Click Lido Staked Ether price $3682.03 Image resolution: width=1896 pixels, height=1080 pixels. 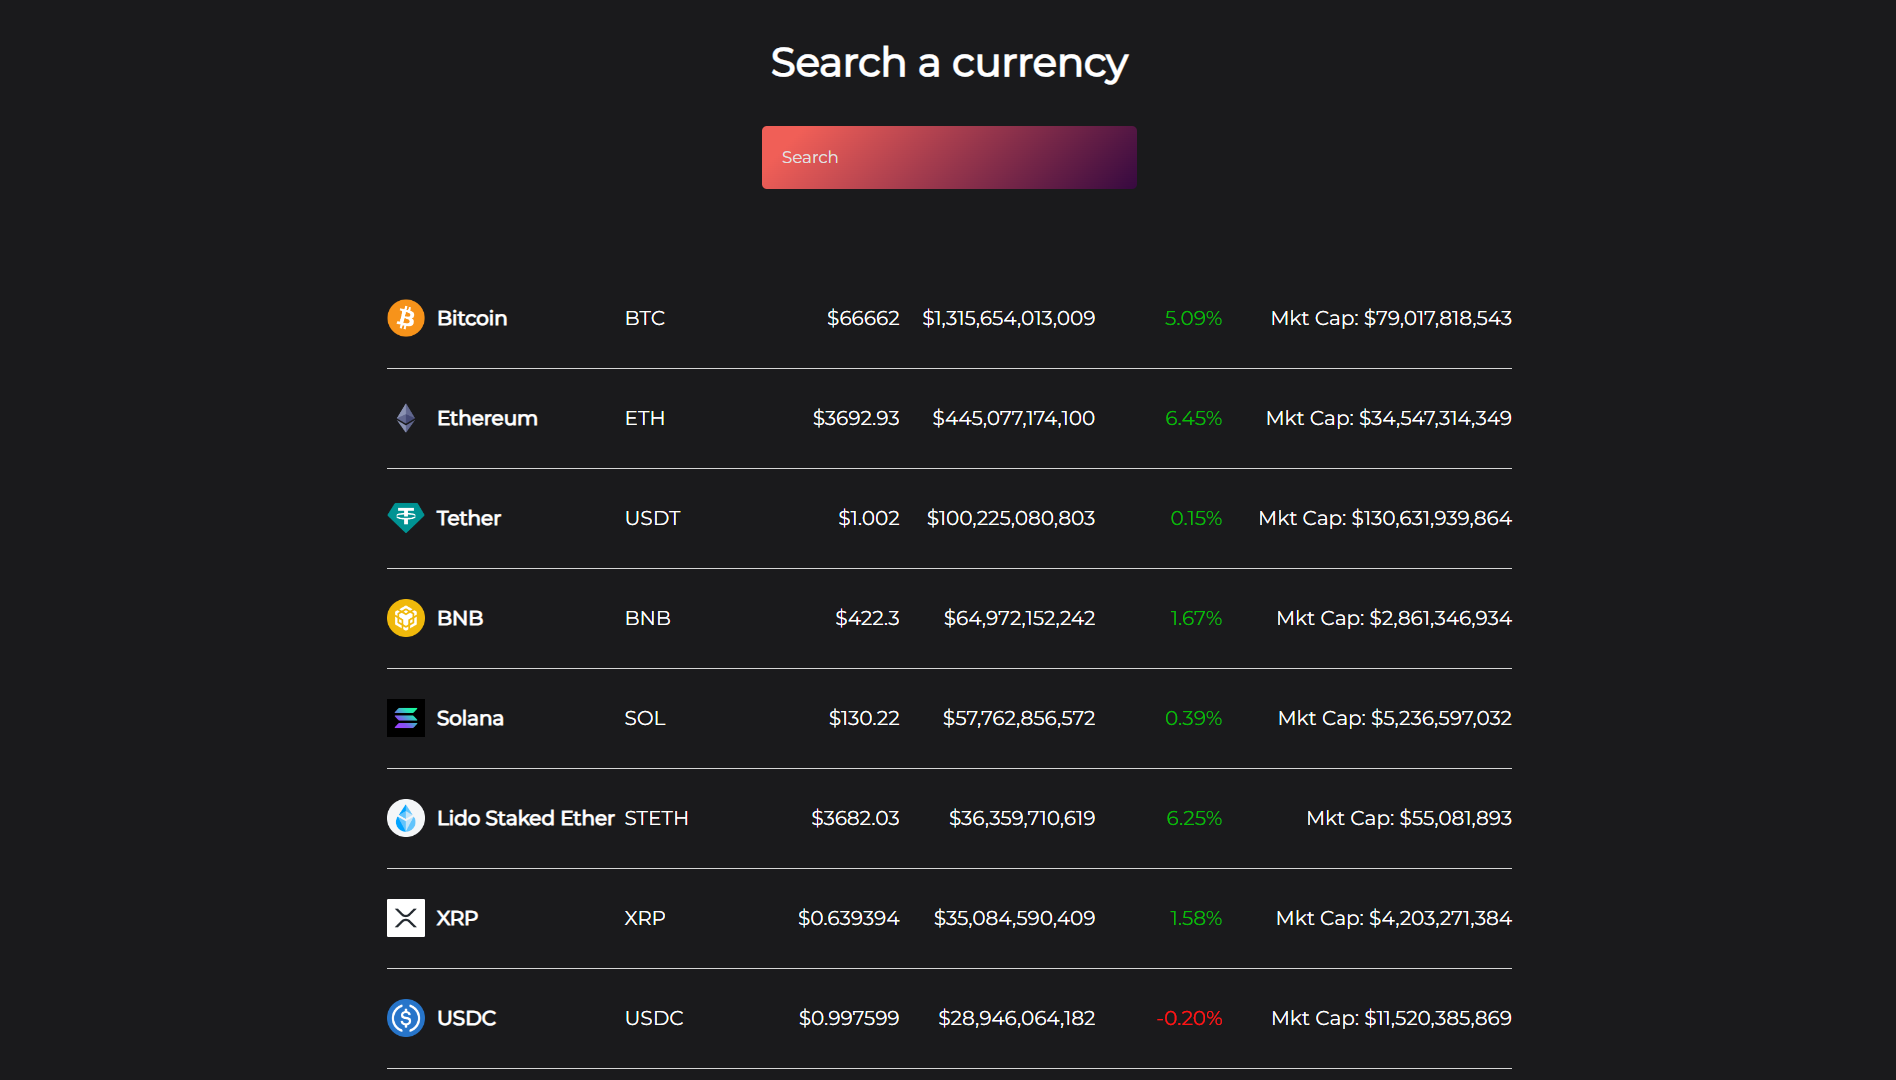[x=855, y=818]
